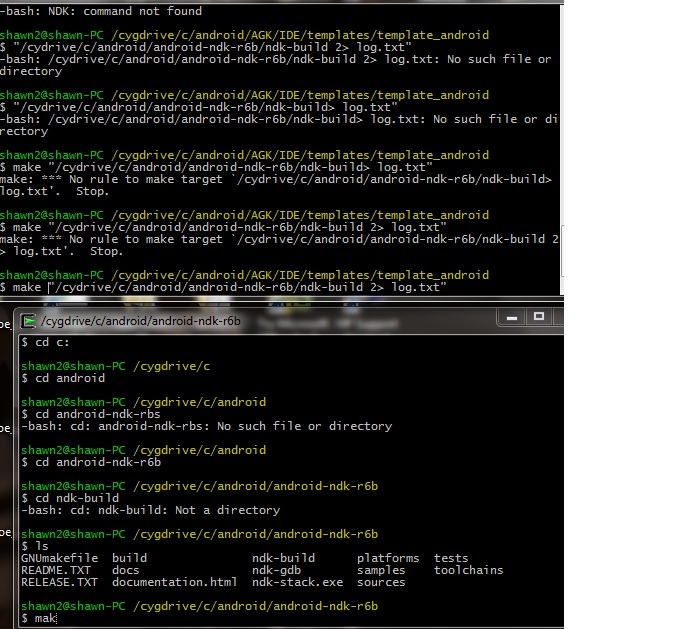
Task: Click 'ndk-build' in the ls output
Action: tap(283, 558)
